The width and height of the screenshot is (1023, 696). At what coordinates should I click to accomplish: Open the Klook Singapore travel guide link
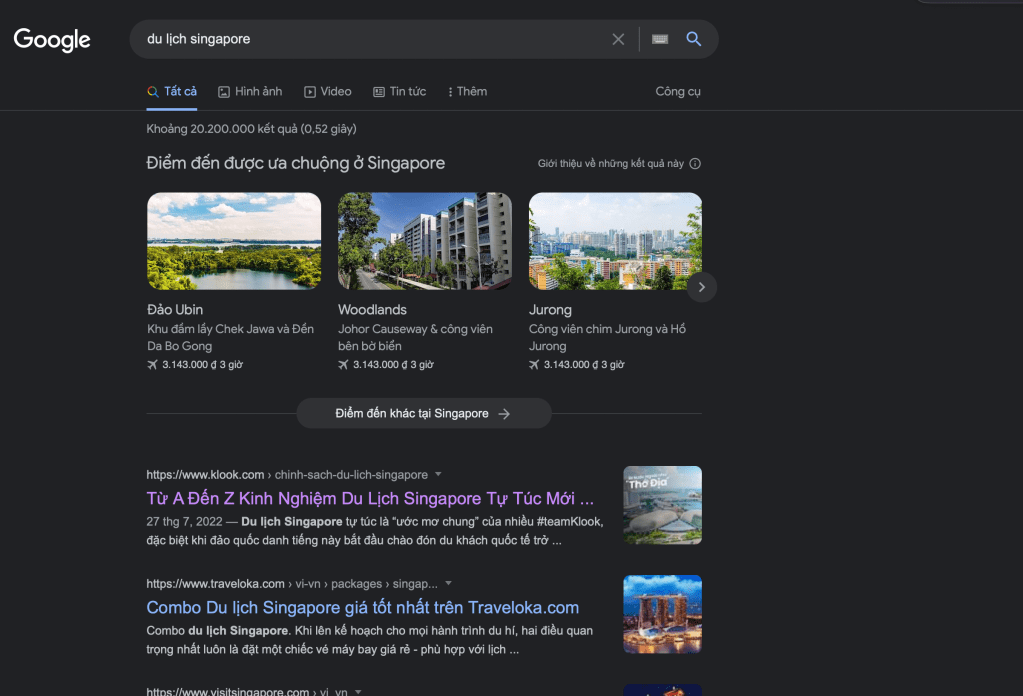[370, 498]
